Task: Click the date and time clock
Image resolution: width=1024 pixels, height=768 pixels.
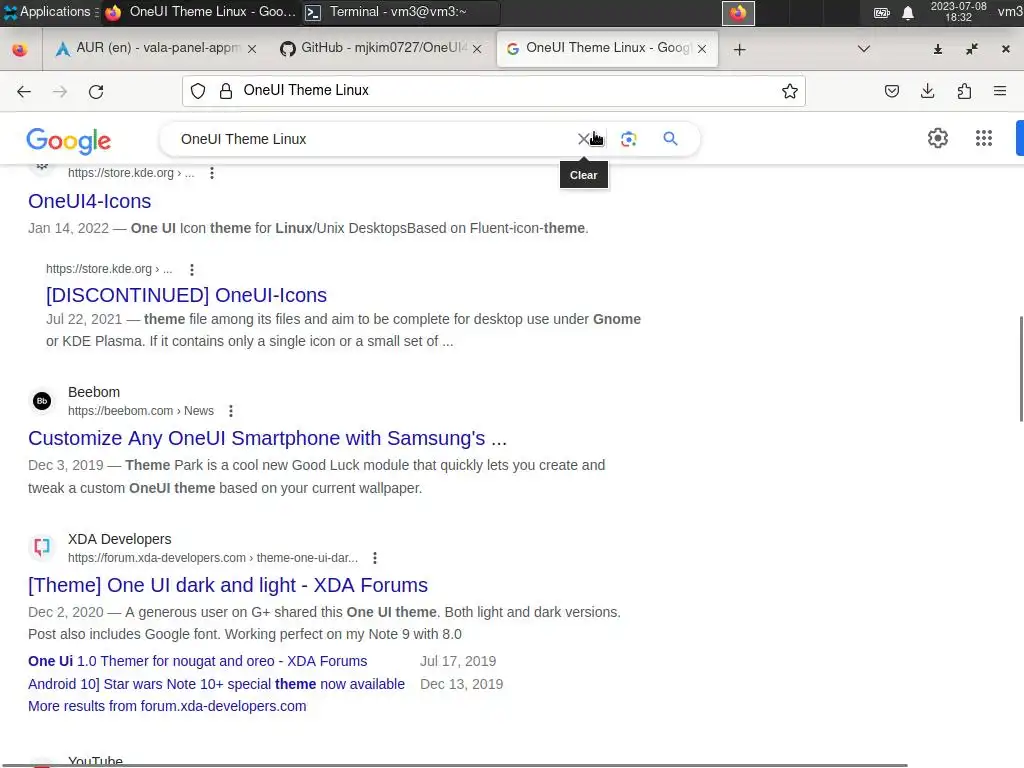Action: (x=958, y=12)
